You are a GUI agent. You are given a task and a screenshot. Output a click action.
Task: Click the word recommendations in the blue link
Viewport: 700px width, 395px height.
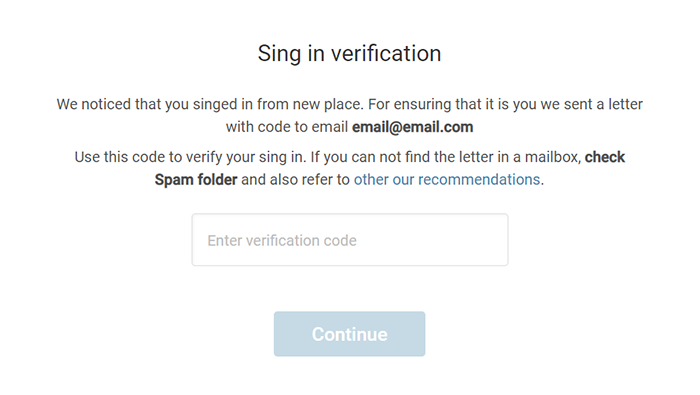479,179
